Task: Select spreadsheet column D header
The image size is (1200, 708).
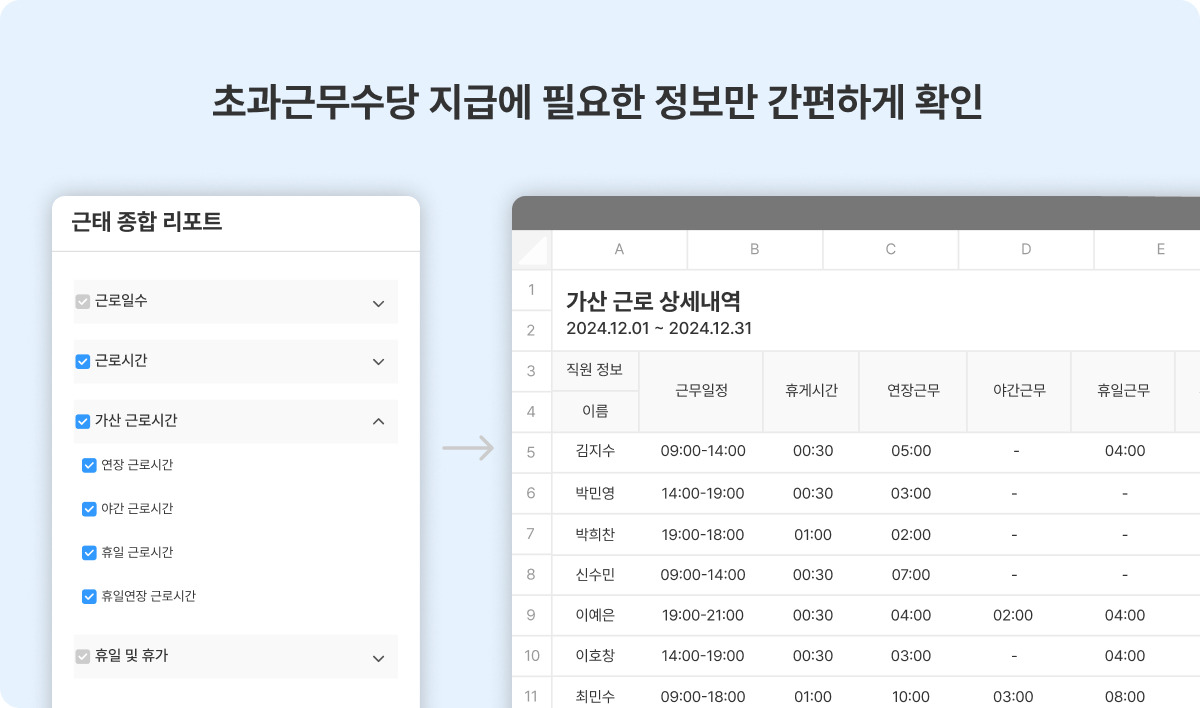Action: tap(1026, 249)
